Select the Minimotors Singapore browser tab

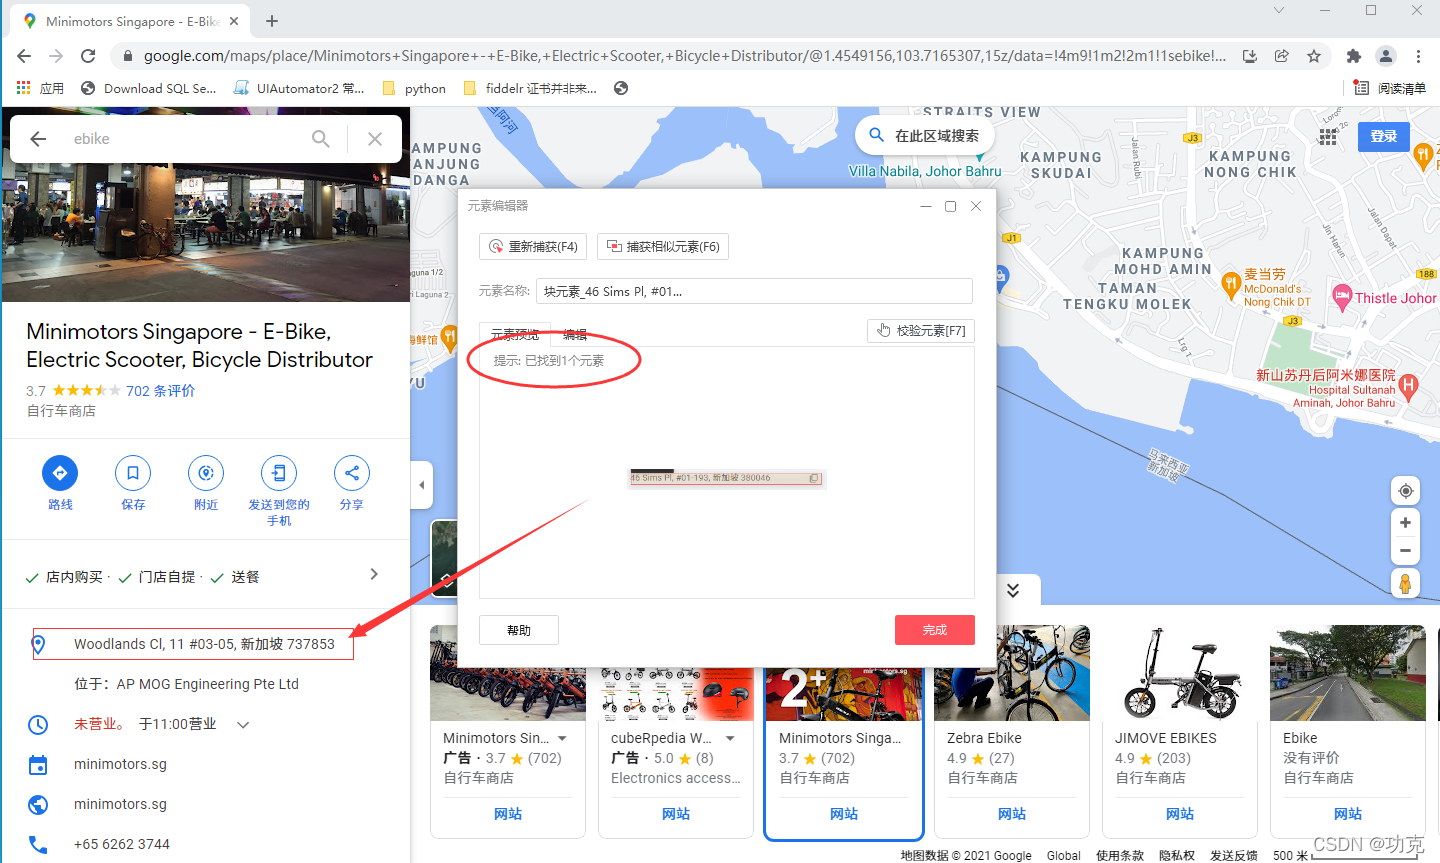tap(132, 21)
